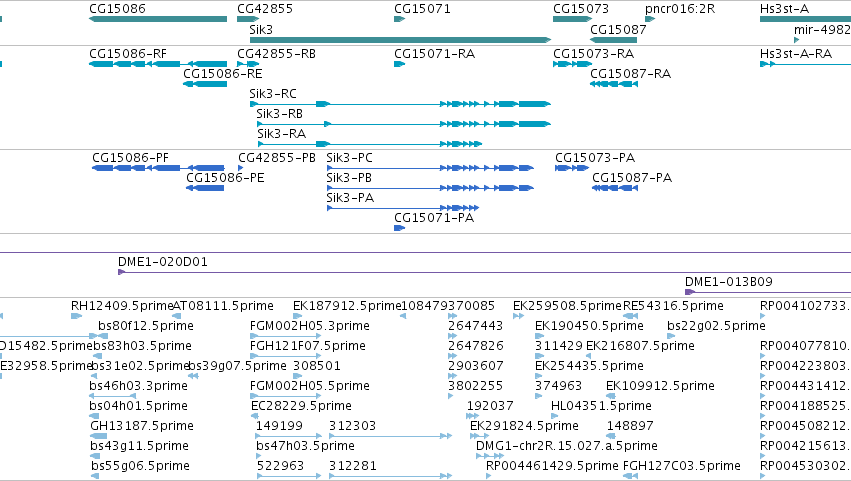The width and height of the screenshot is (851, 481).
Task: Open the DMG1-chr2R.15.027.a.5prime label
Action: 567,447
